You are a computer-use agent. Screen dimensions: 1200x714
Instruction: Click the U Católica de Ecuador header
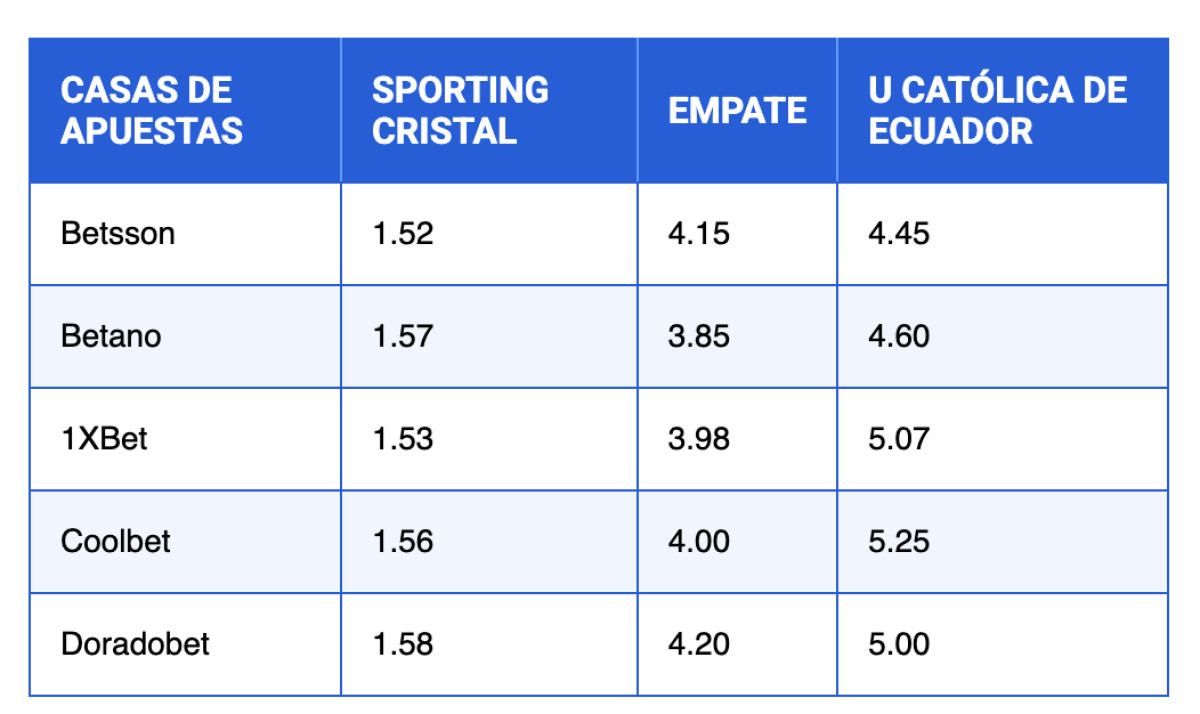point(997,110)
